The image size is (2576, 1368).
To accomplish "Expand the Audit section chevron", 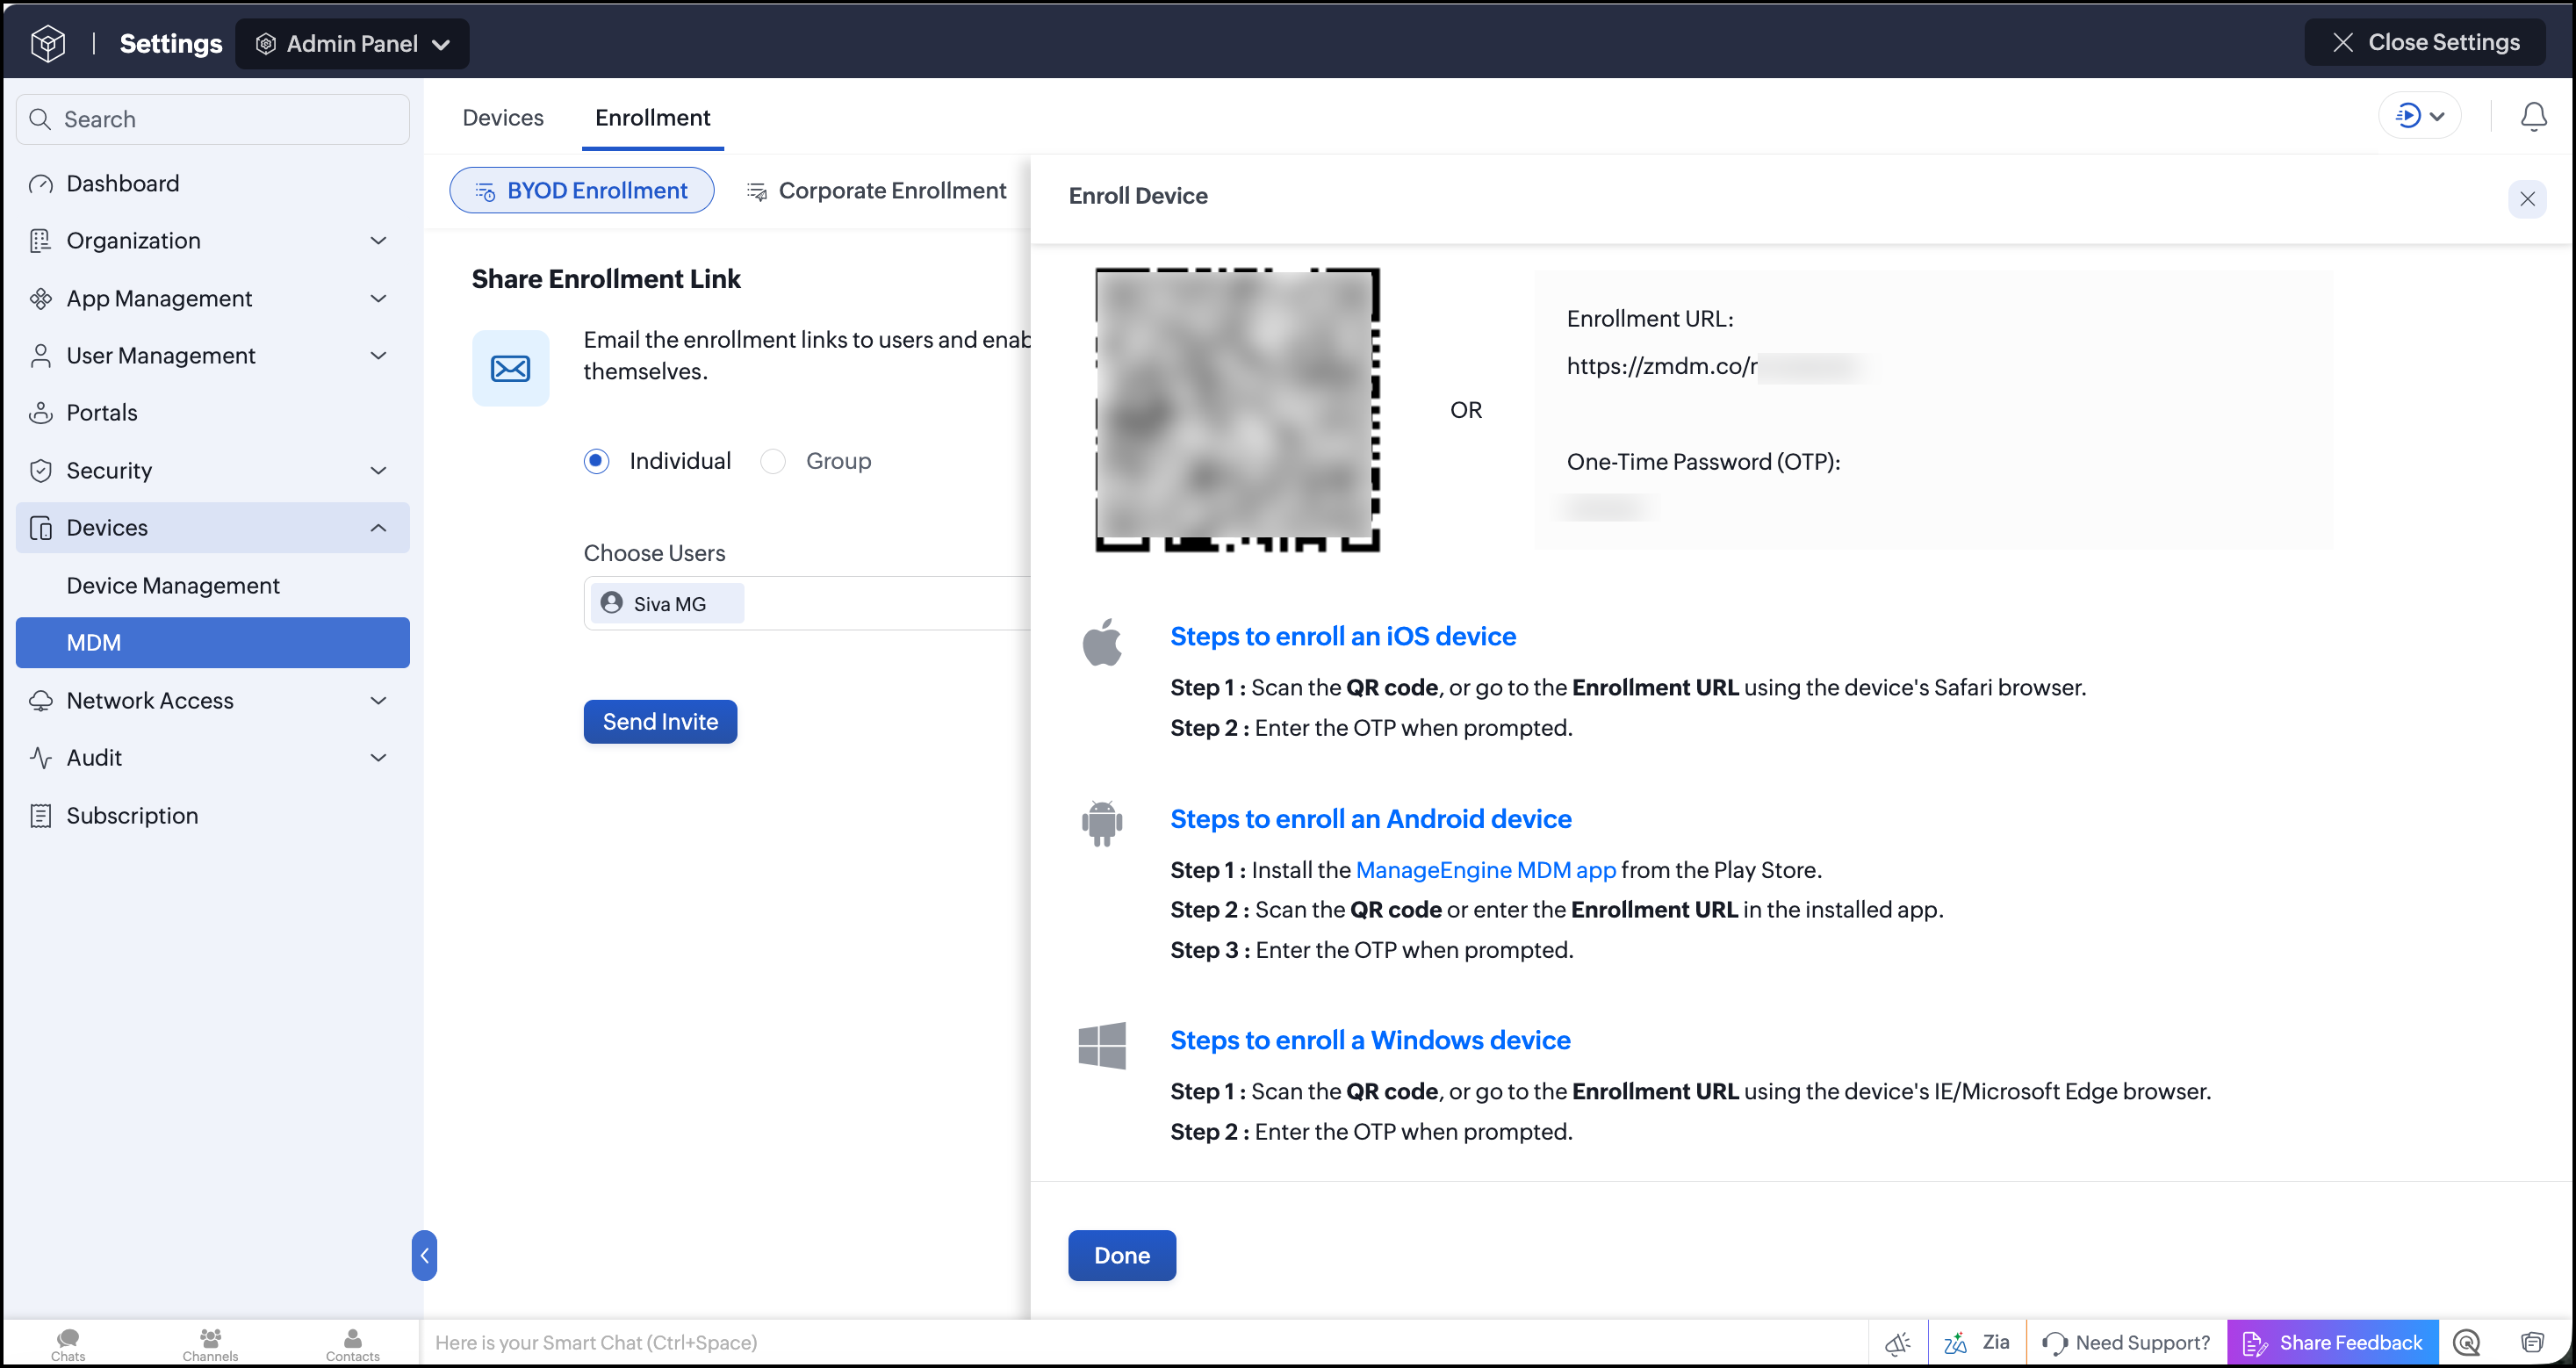I will click(x=378, y=757).
